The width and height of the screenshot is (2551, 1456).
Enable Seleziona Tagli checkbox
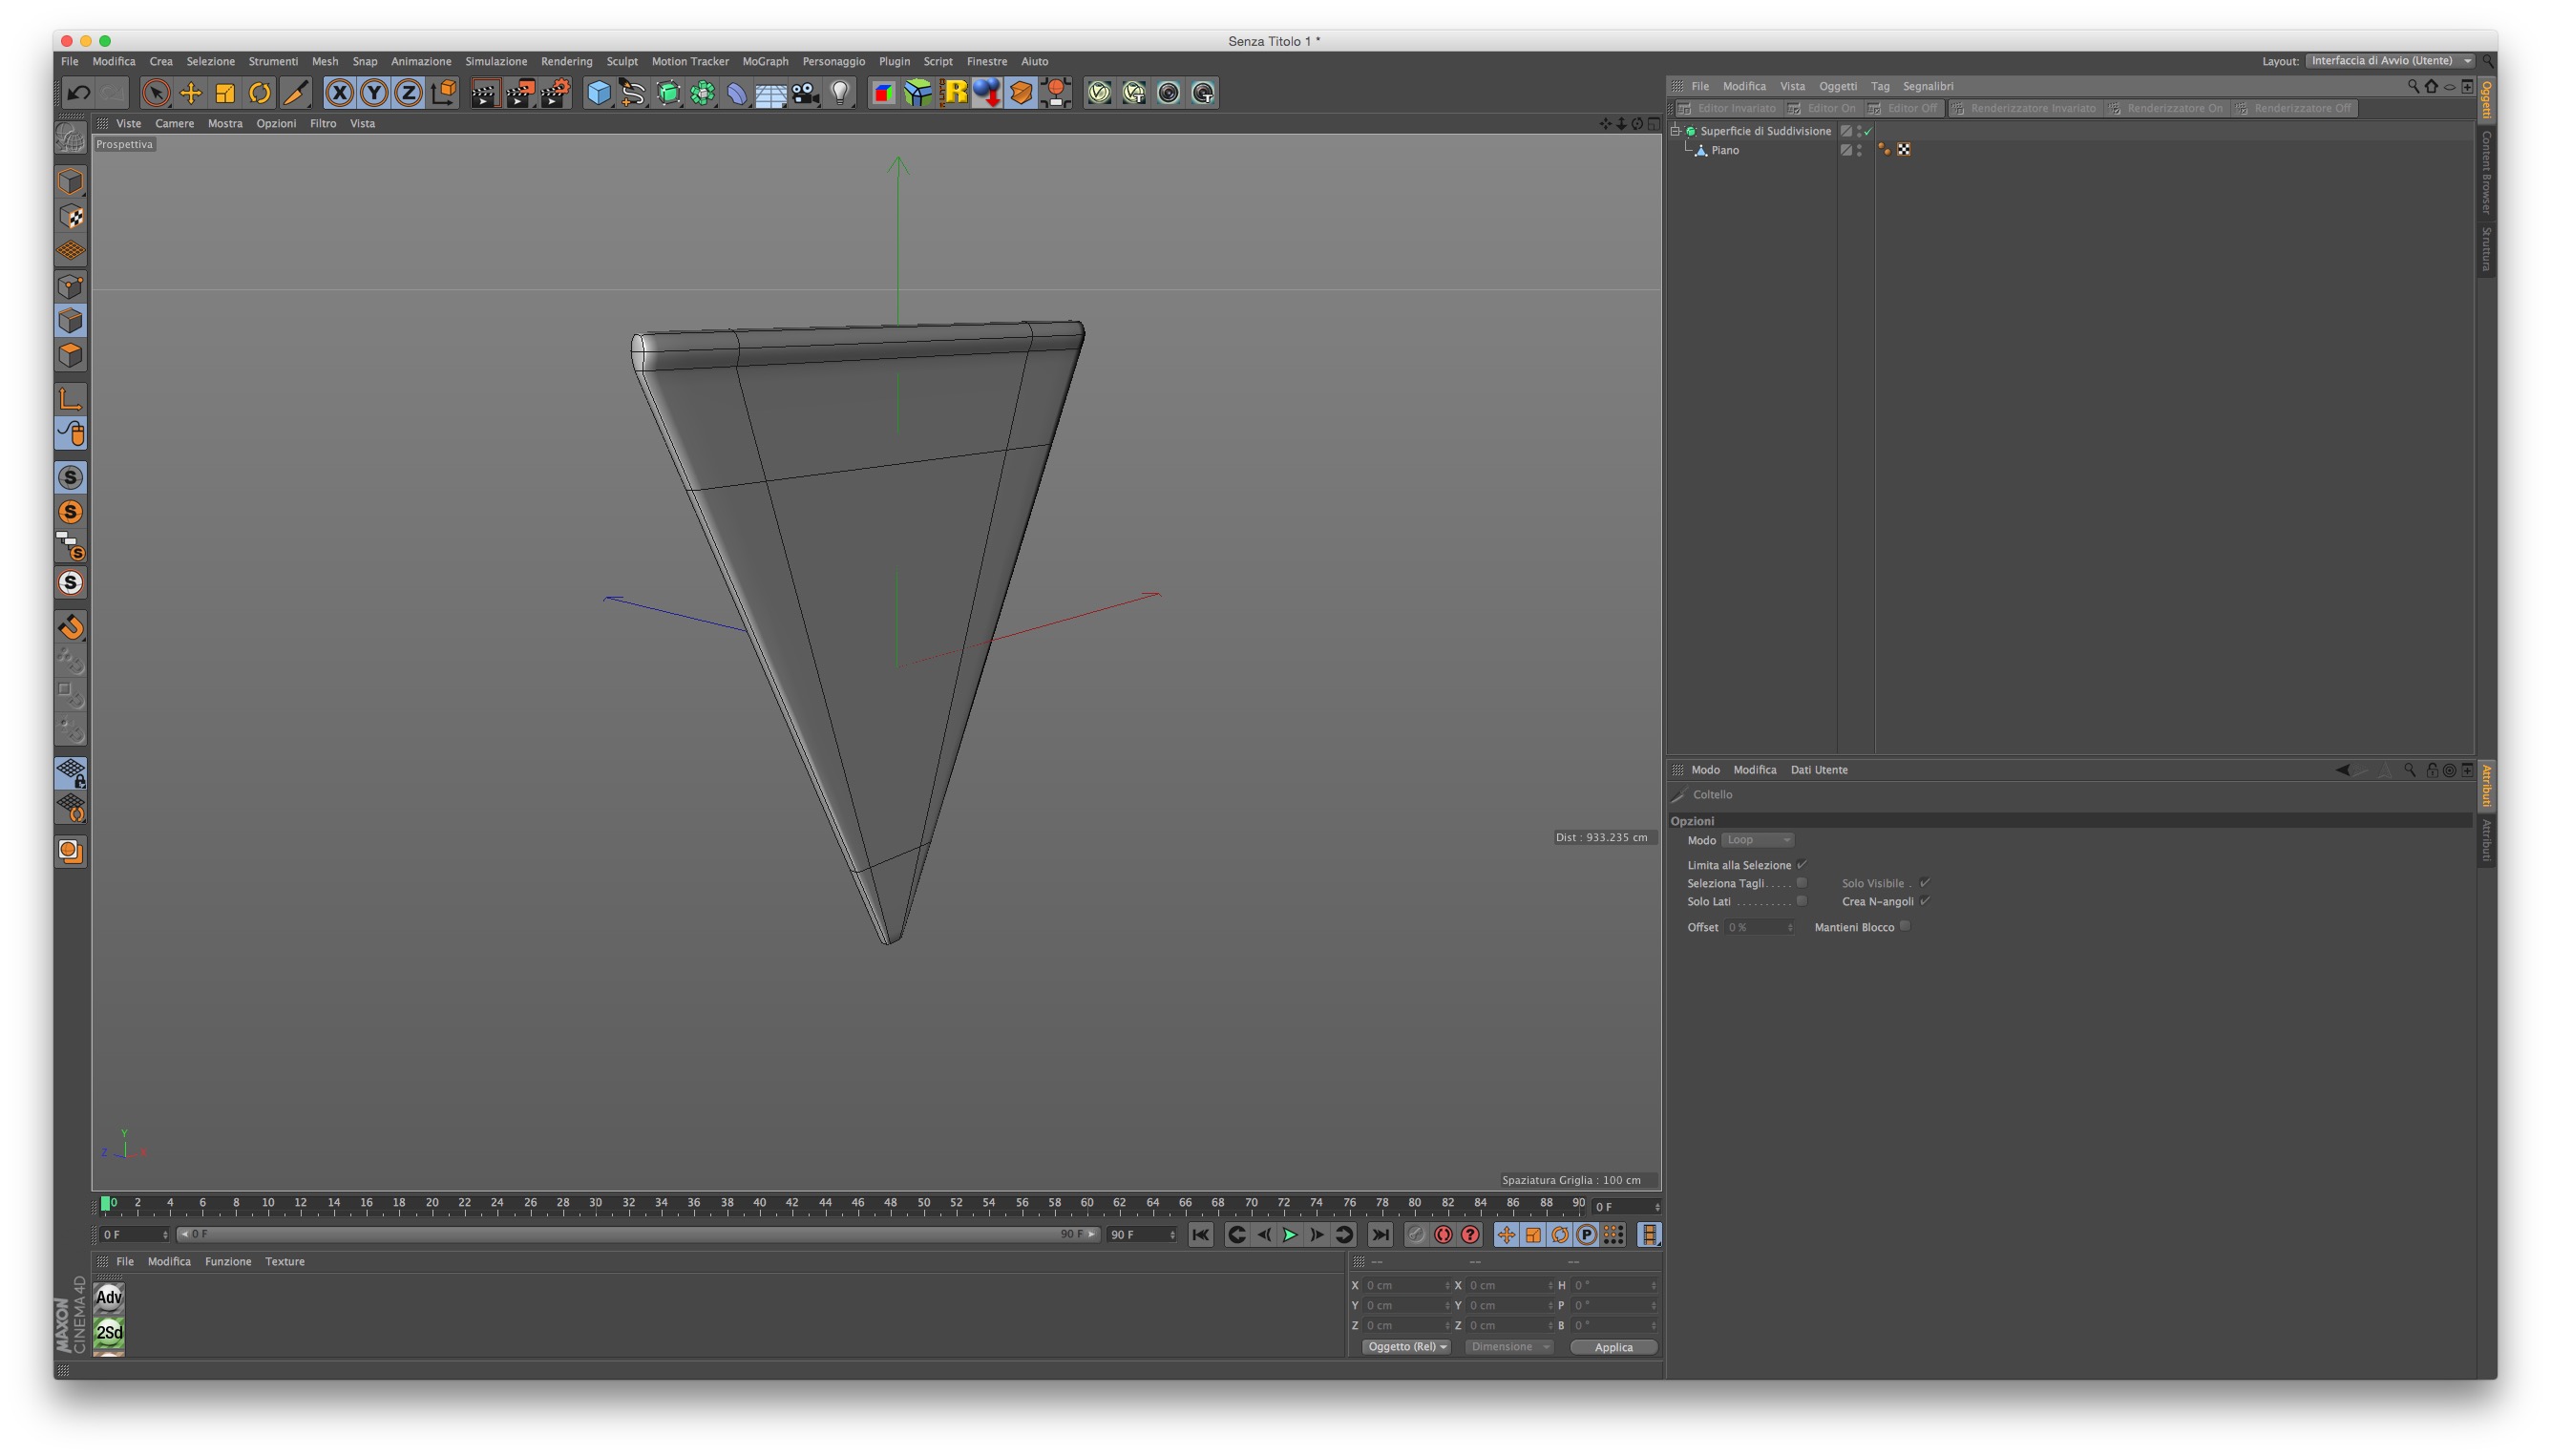point(1801,883)
